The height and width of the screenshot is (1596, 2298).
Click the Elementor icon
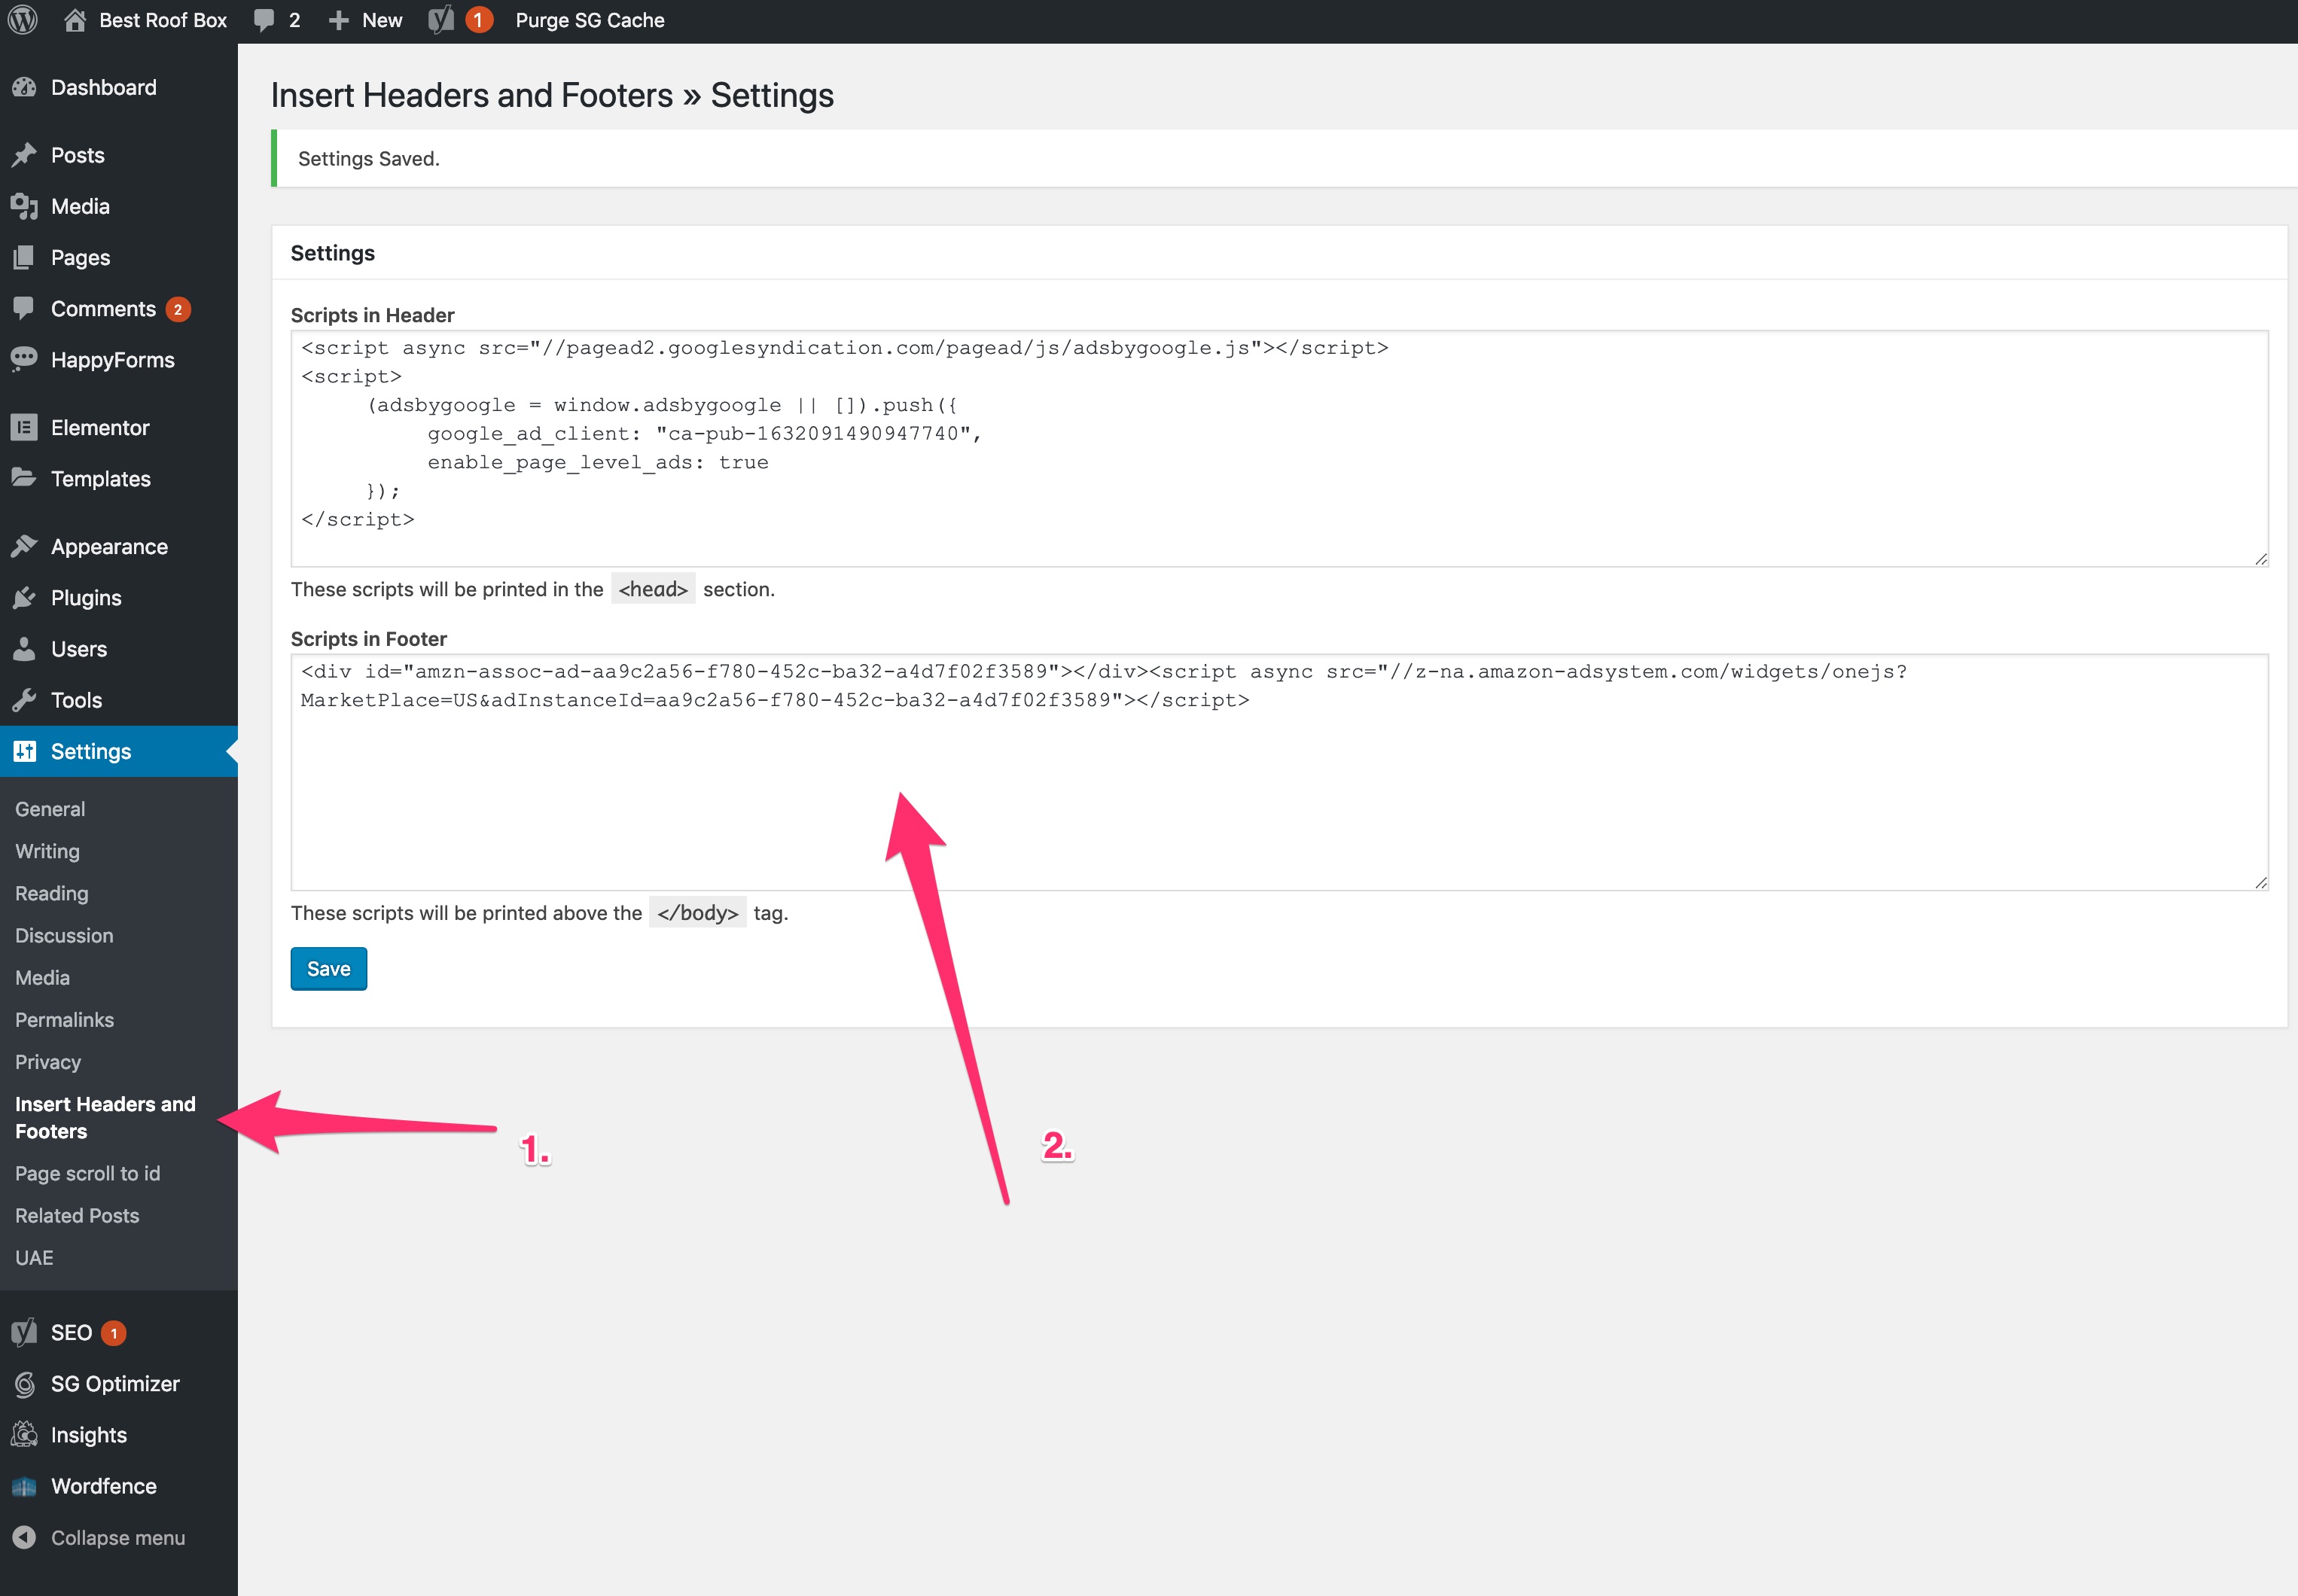tap(25, 427)
